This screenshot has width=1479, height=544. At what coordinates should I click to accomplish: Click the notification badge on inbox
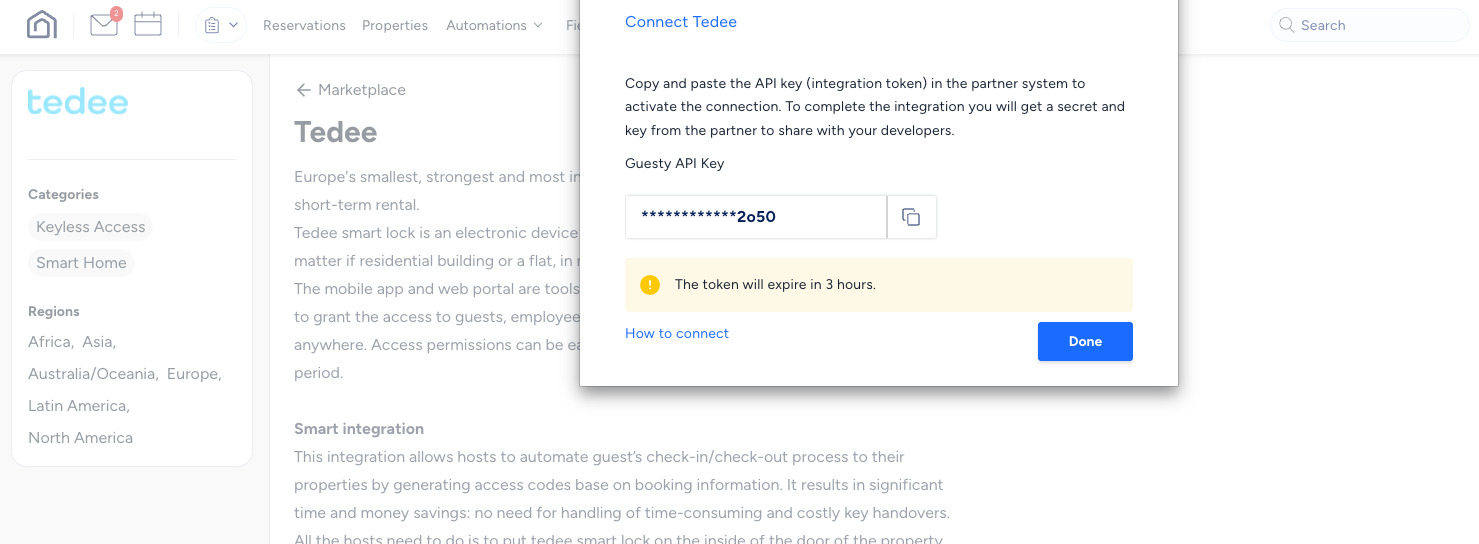[x=116, y=14]
